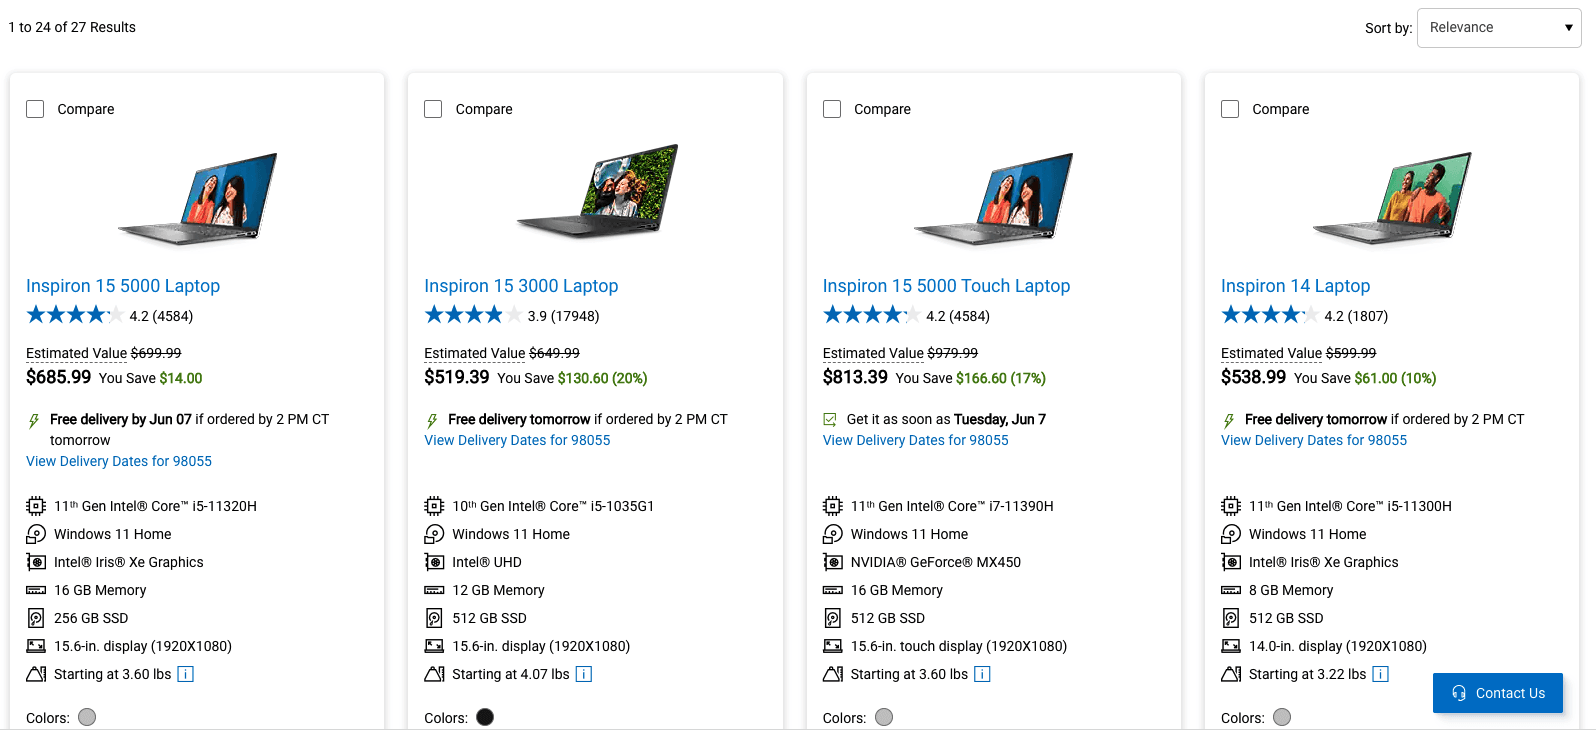Viewport: 1596px width, 732px height.
Task: Tick Compare checkbox for Inspiron 15 3000
Action: coord(433,109)
